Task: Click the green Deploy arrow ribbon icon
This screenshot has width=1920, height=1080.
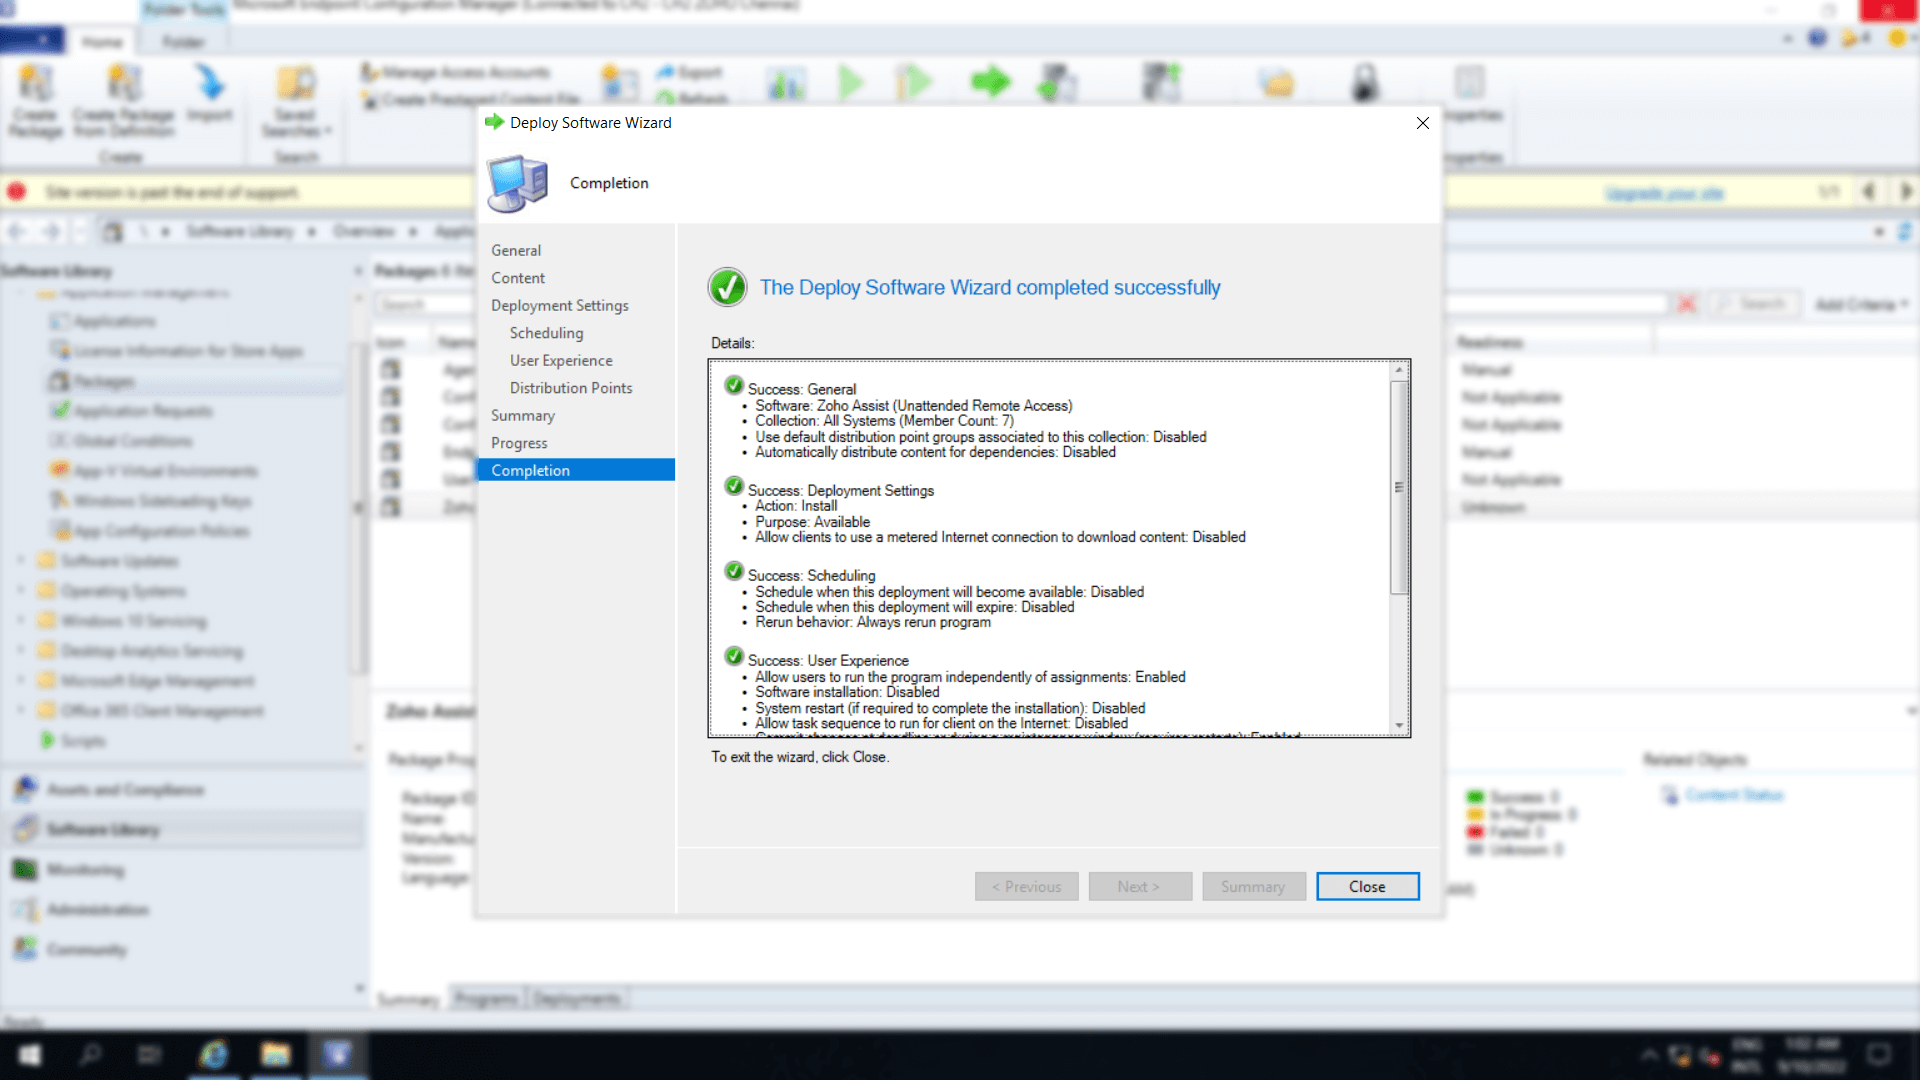Action: tap(990, 82)
